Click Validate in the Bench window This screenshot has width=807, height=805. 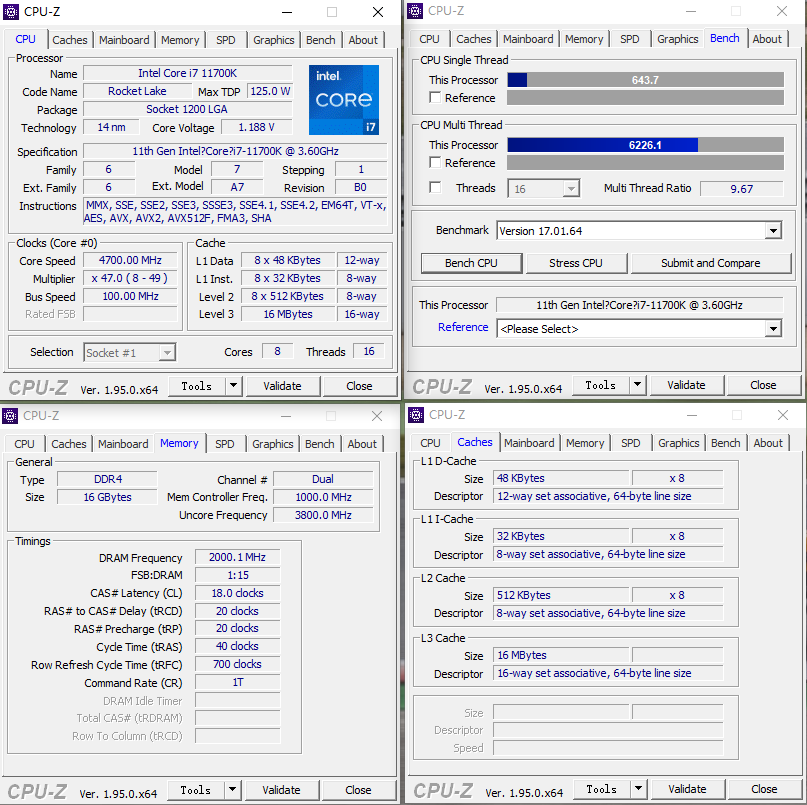point(687,384)
